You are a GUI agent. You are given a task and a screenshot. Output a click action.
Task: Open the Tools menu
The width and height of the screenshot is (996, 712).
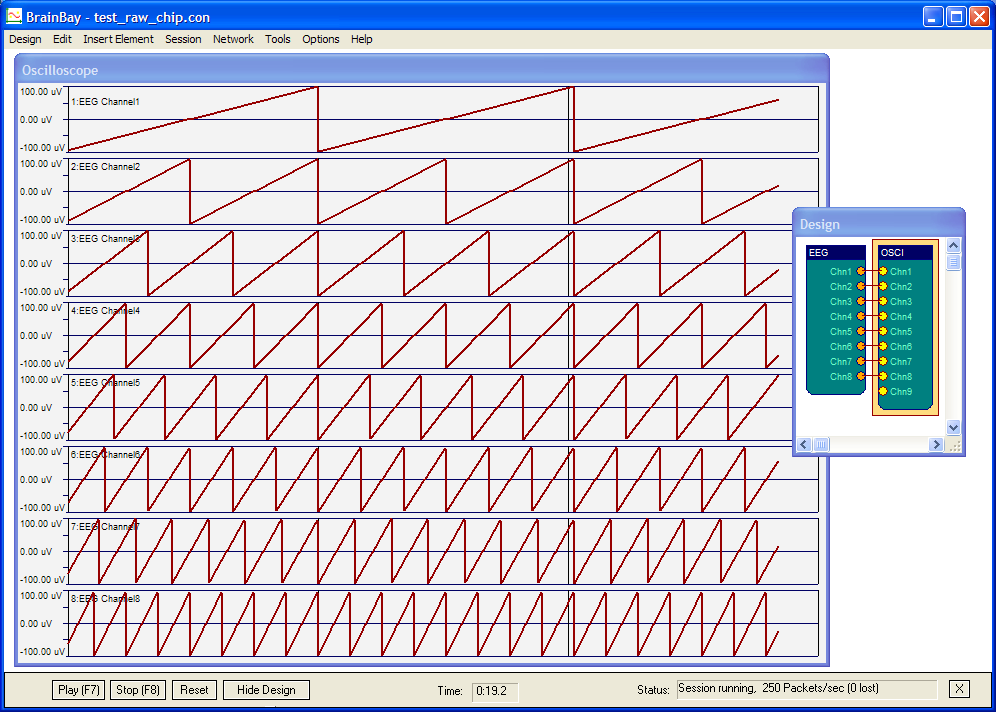click(x=278, y=39)
